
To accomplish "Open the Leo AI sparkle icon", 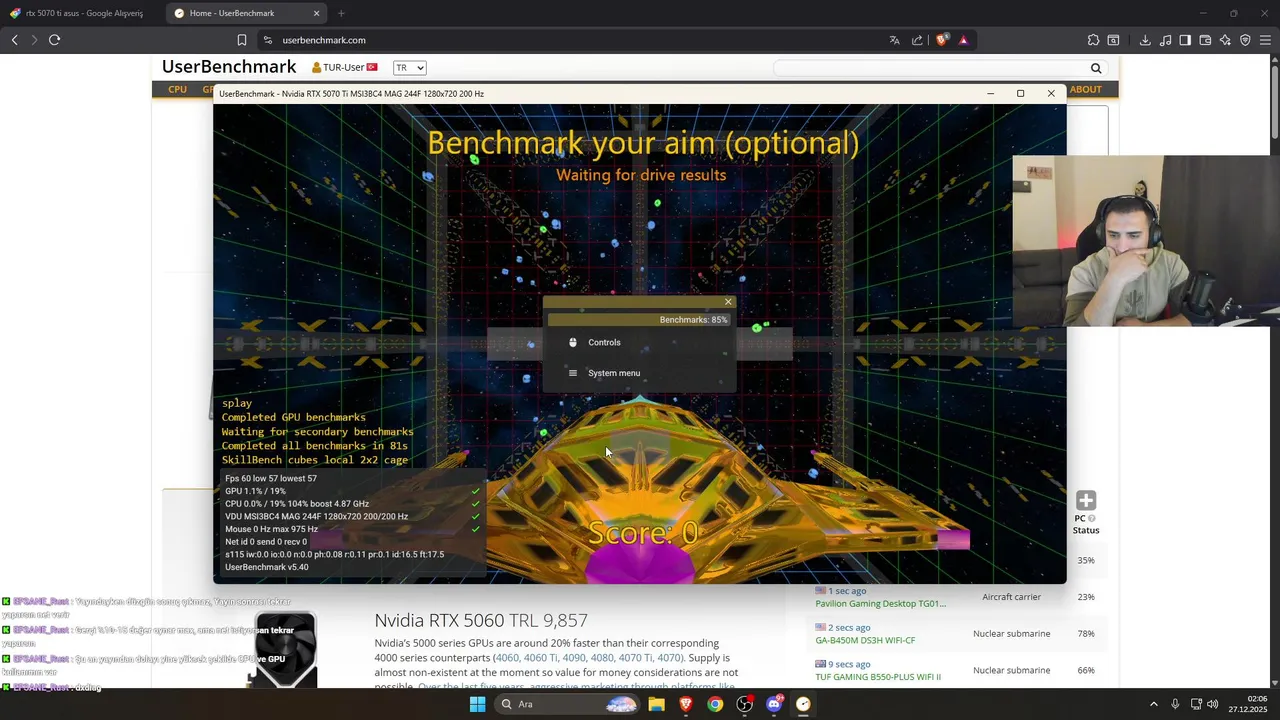I will click(x=1225, y=40).
